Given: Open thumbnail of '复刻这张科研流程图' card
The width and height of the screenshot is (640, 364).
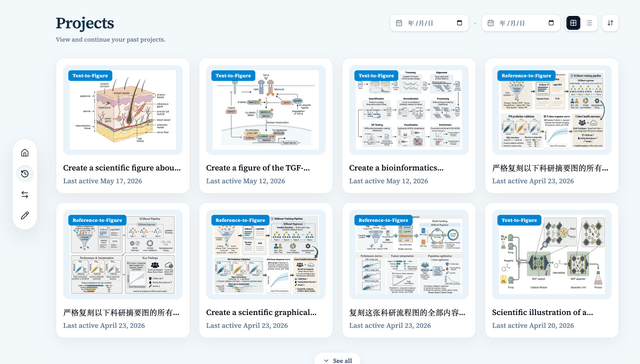Looking at the screenshot, I should click(409, 254).
